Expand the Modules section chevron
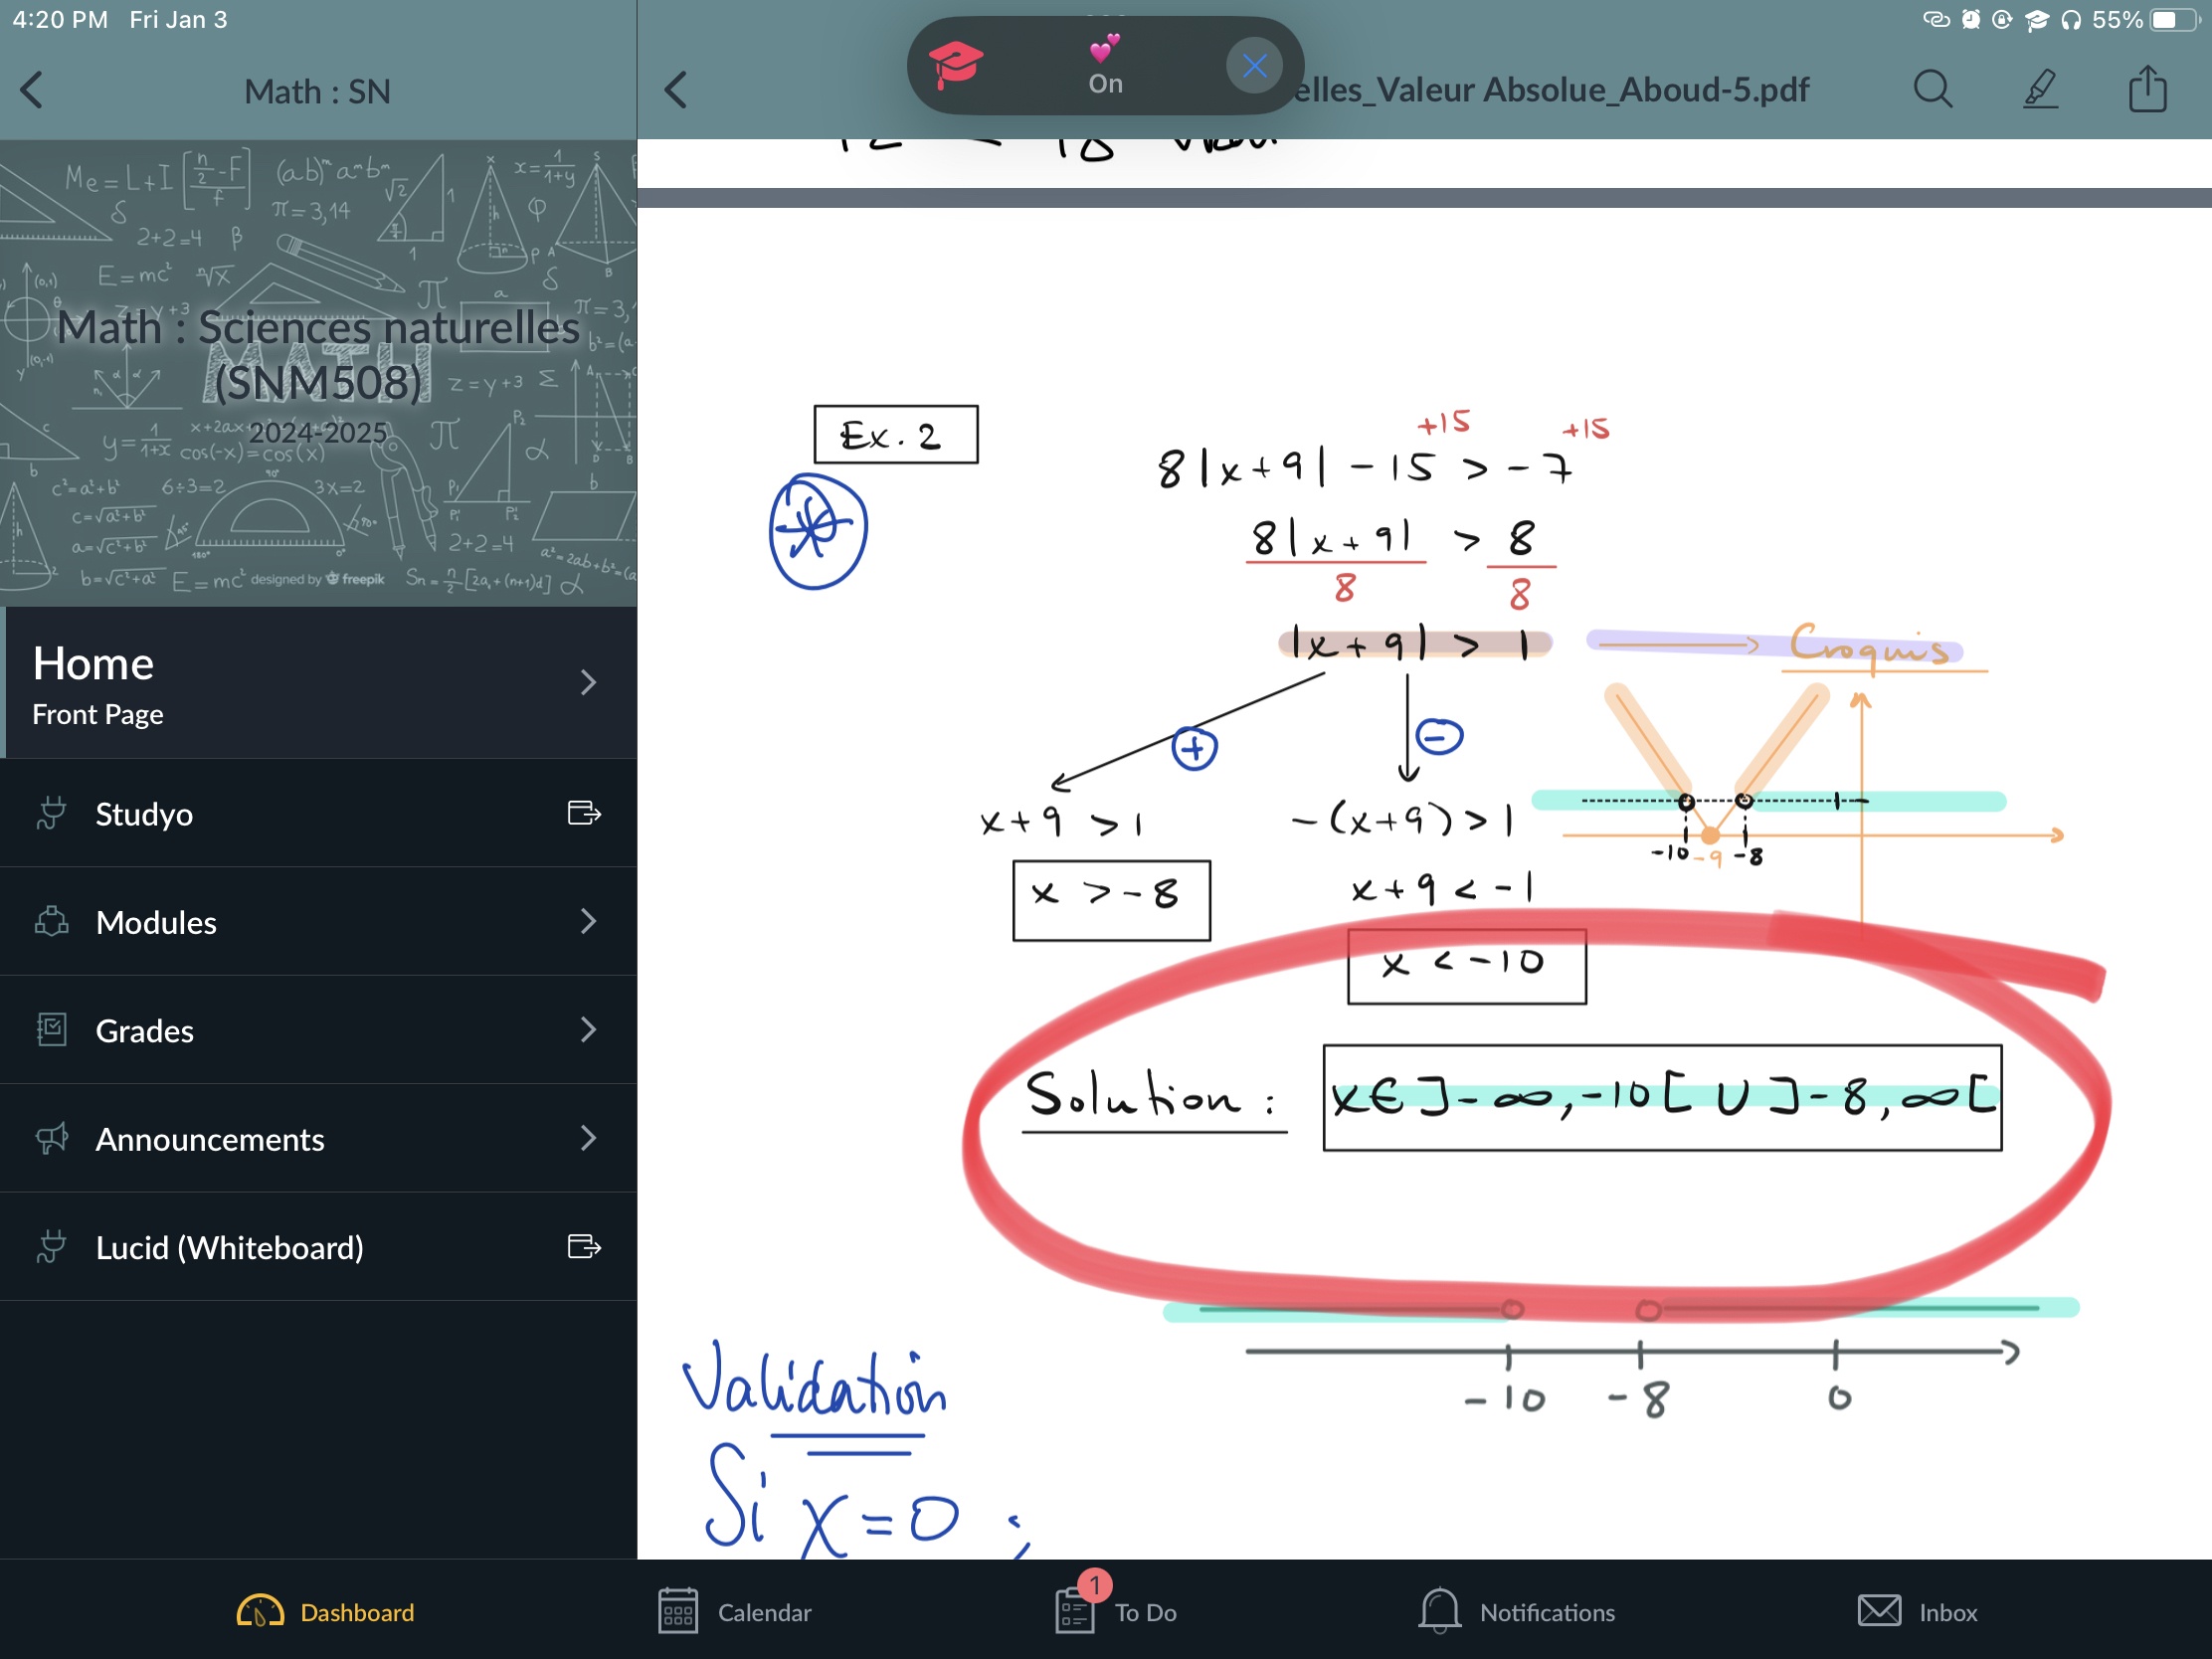The height and width of the screenshot is (1659, 2212). tap(588, 921)
